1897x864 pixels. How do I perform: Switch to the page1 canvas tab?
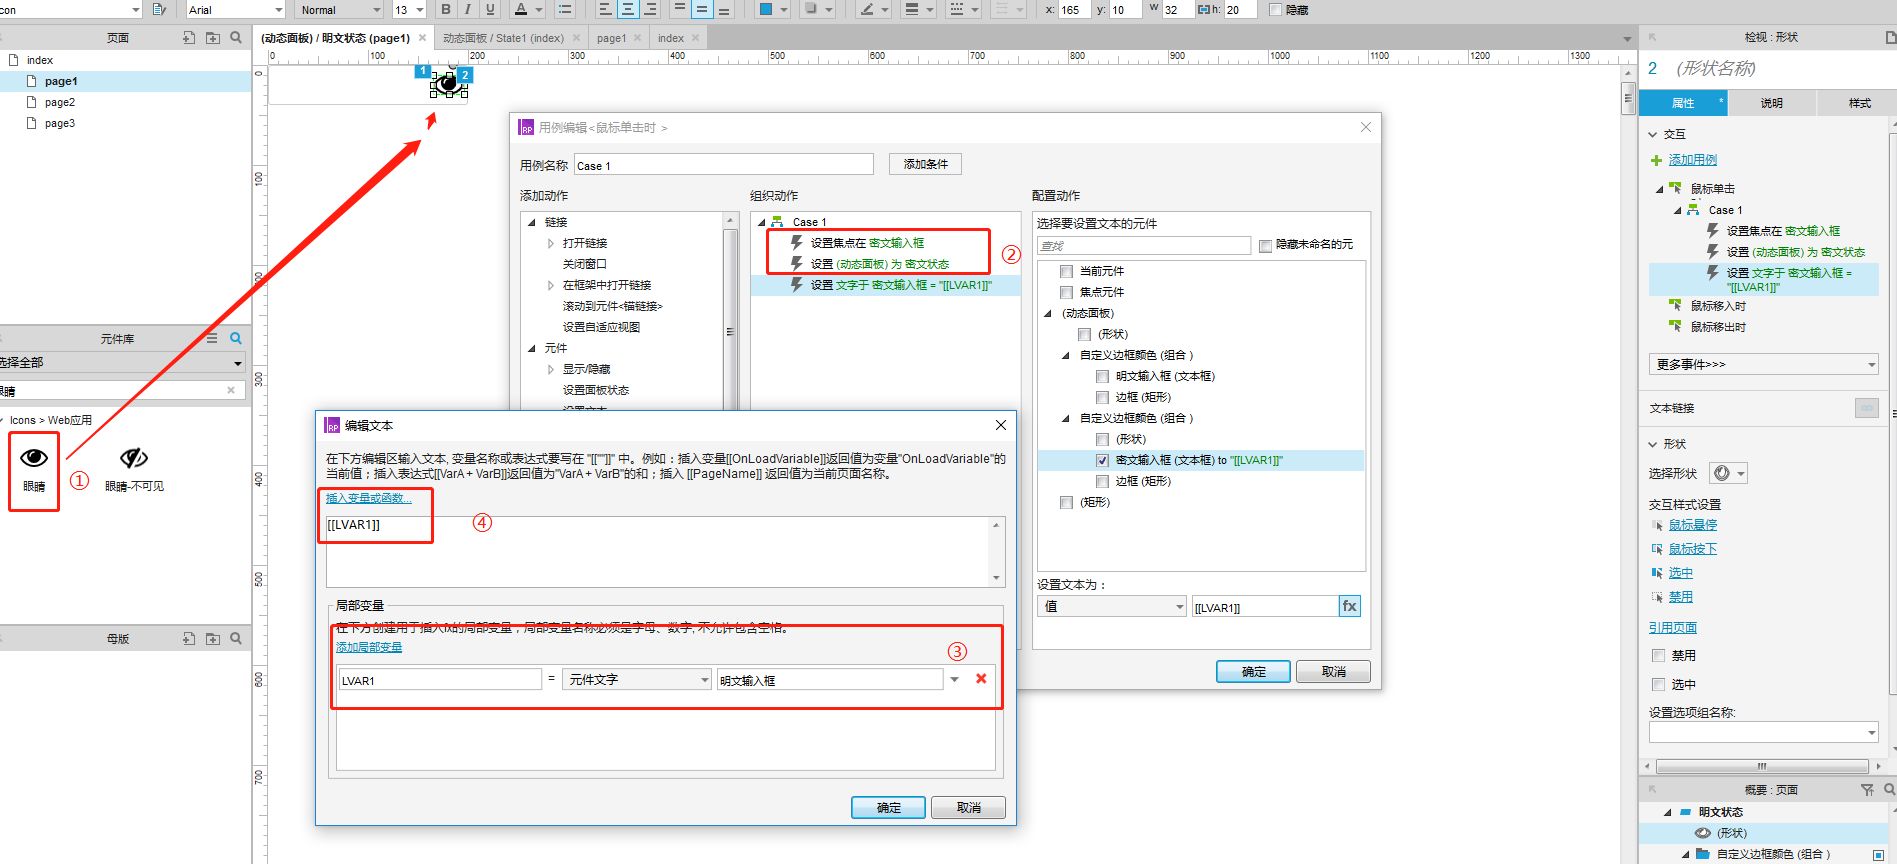[x=611, y=38]
